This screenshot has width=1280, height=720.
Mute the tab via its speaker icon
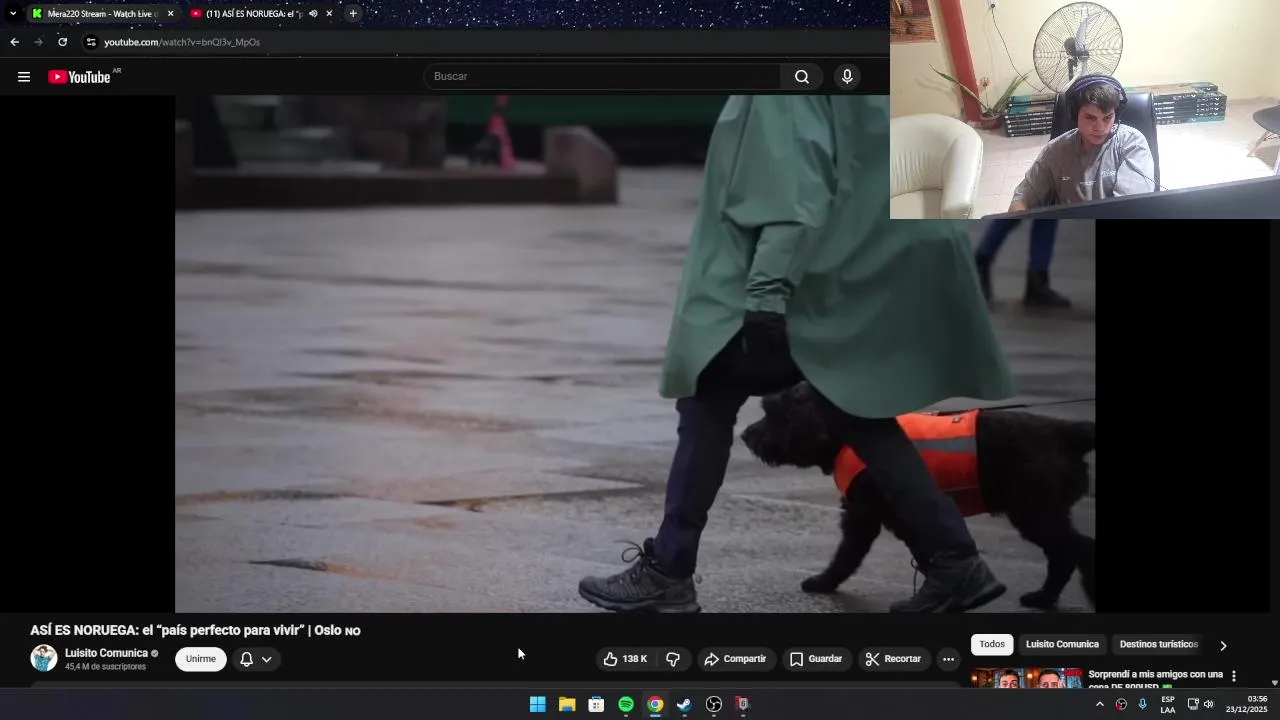pos(313,14)
